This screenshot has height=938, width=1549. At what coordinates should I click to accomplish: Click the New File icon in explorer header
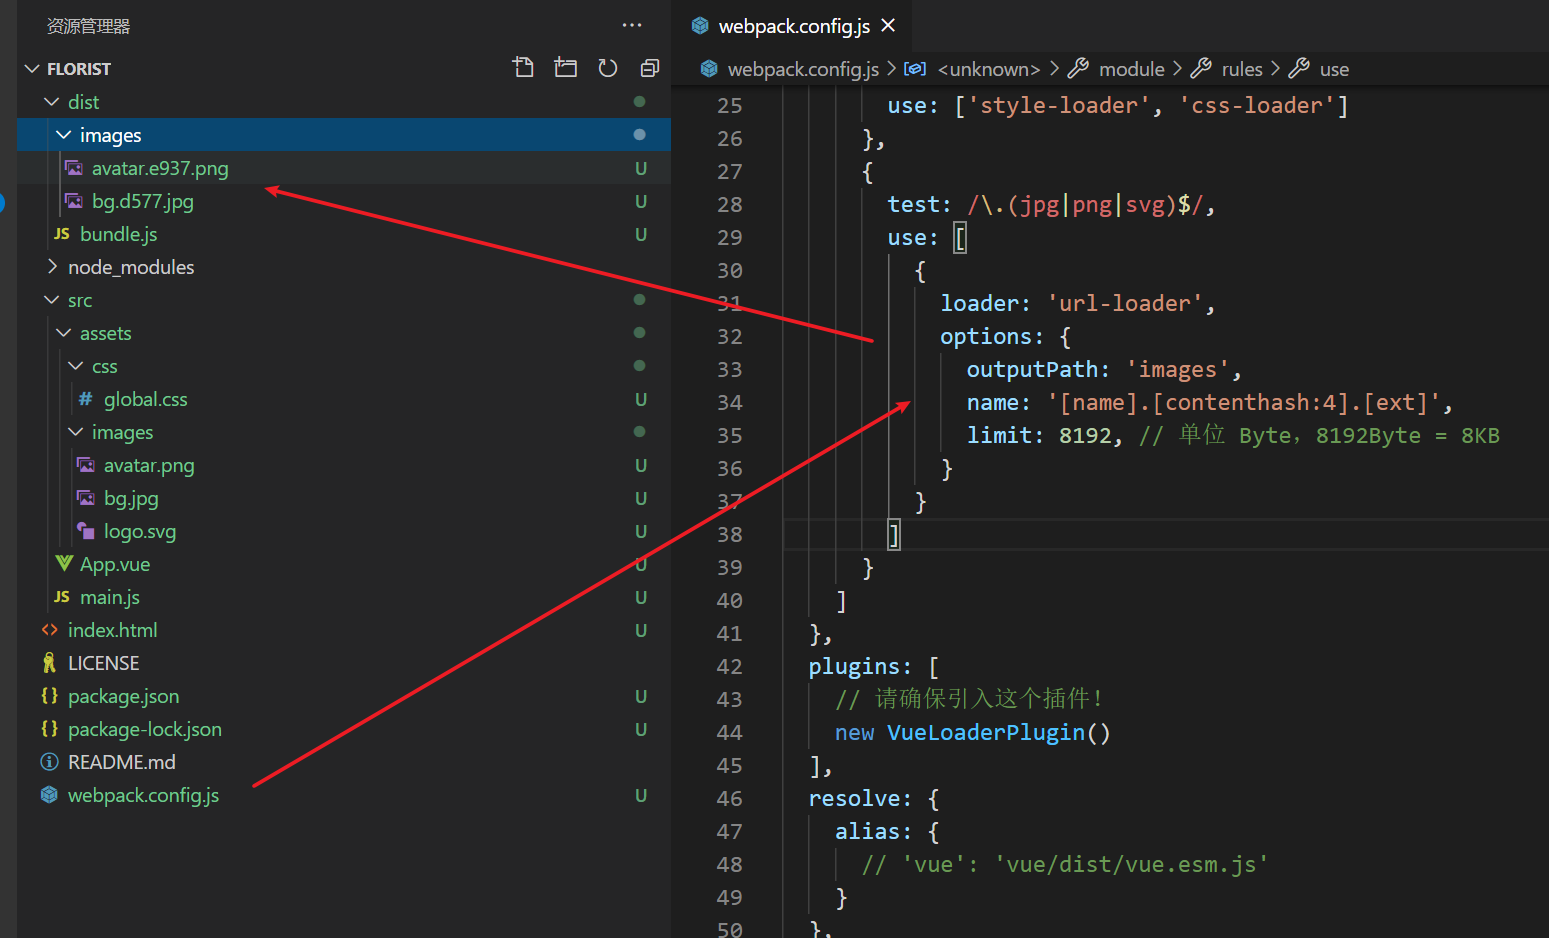(x=523, y=68)
